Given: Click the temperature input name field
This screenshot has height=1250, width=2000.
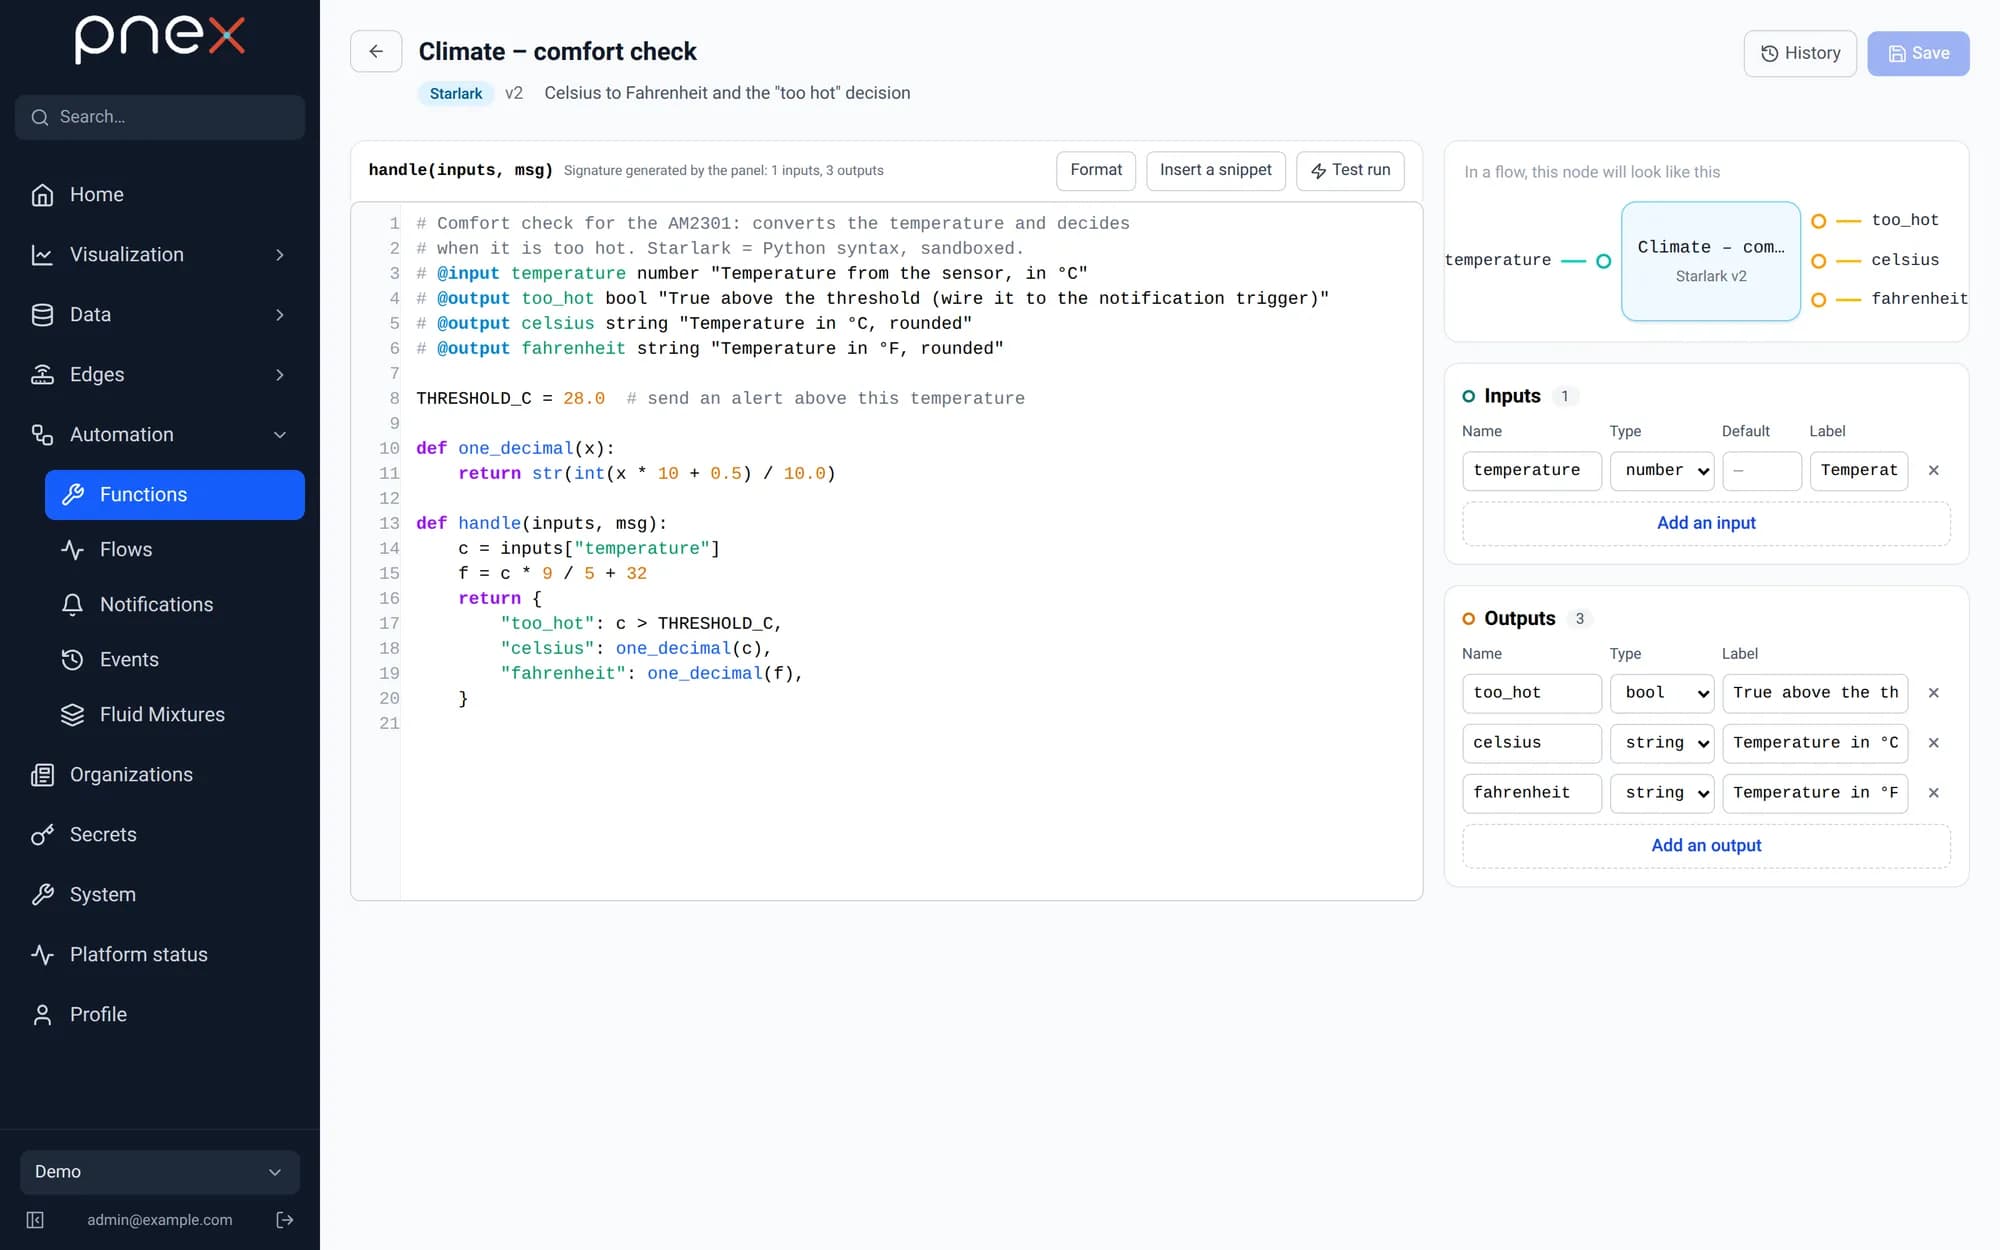Looking at the screenshot, I should [x=1532, y=471].
